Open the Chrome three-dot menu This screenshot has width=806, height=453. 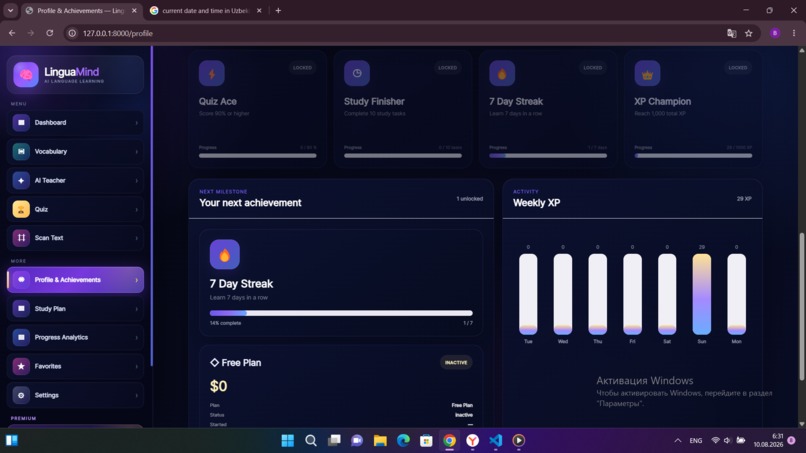[794, 33]
